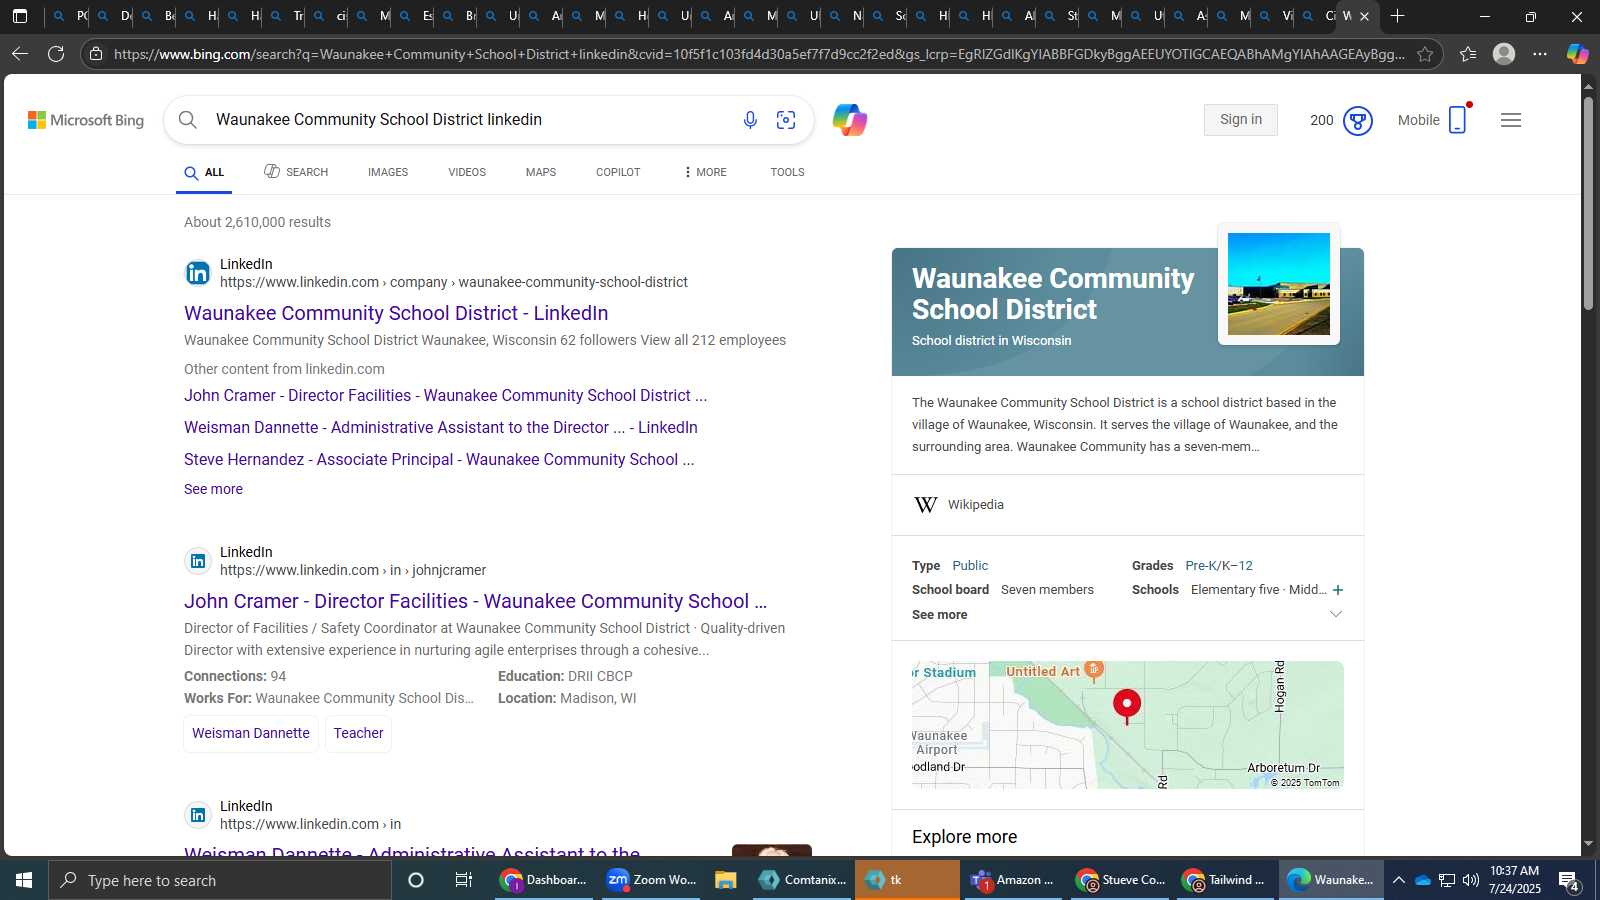The height and width of the screenshot is (900, 1600).
Task: Open Microsoft Rewards medal icon
Action: tap(1357, 121)
